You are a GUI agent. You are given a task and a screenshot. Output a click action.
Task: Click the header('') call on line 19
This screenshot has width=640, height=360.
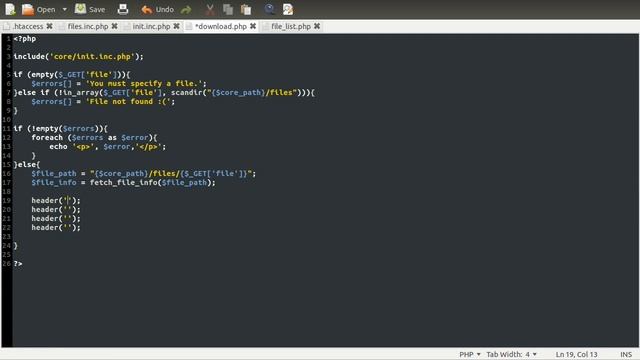coord(56,200)
